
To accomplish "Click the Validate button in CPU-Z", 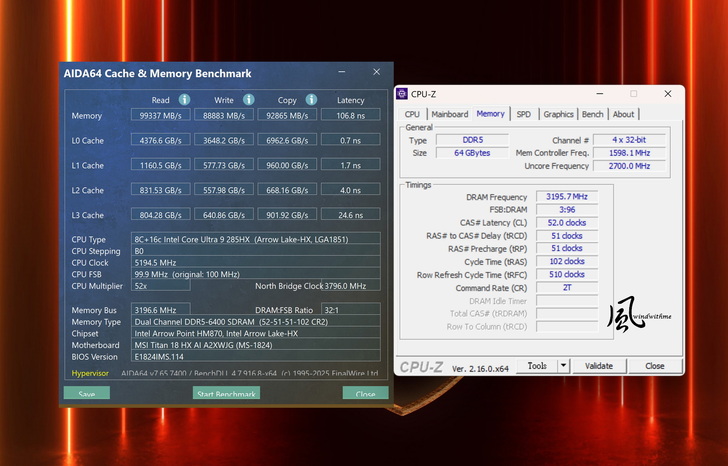I will (598, 366).
